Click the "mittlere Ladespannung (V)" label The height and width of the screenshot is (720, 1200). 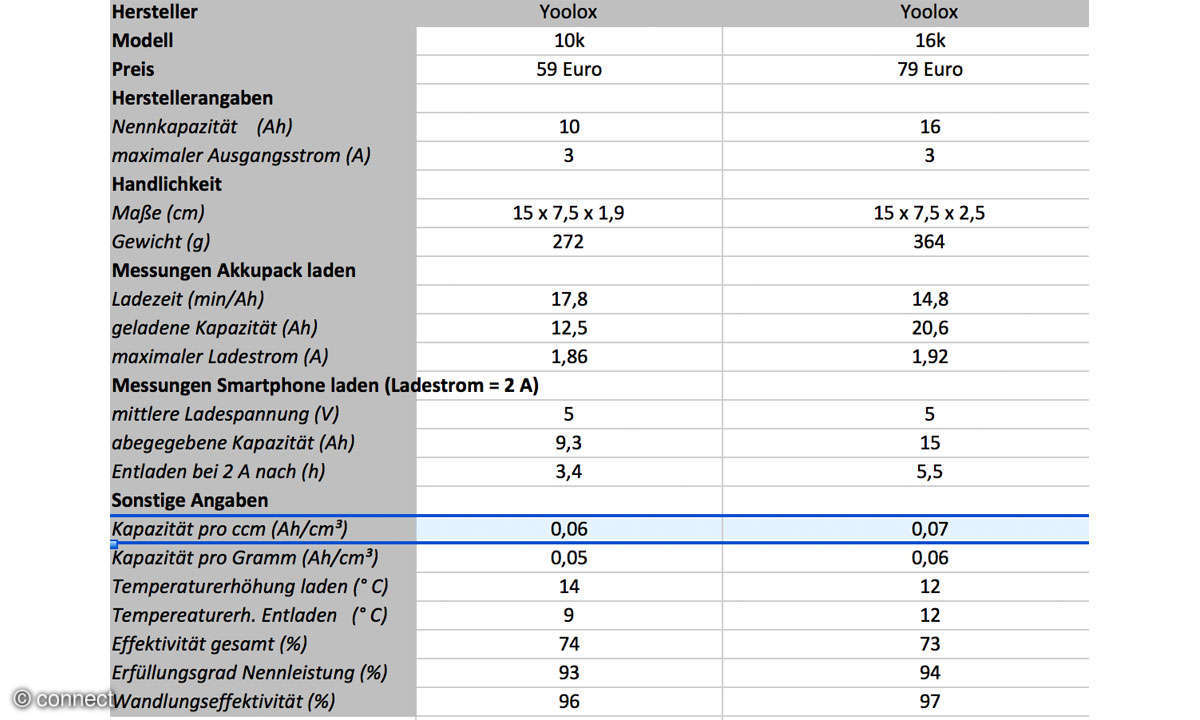click(x=224, y=414)
